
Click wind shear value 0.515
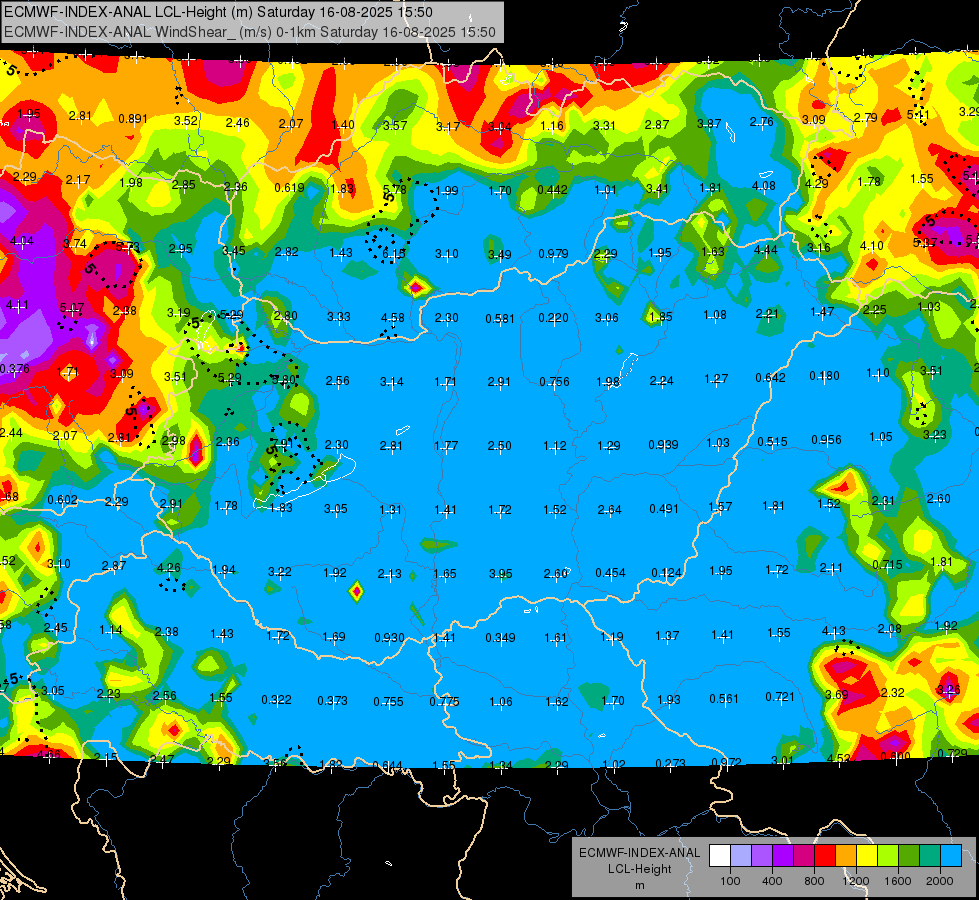pos(772,442)
